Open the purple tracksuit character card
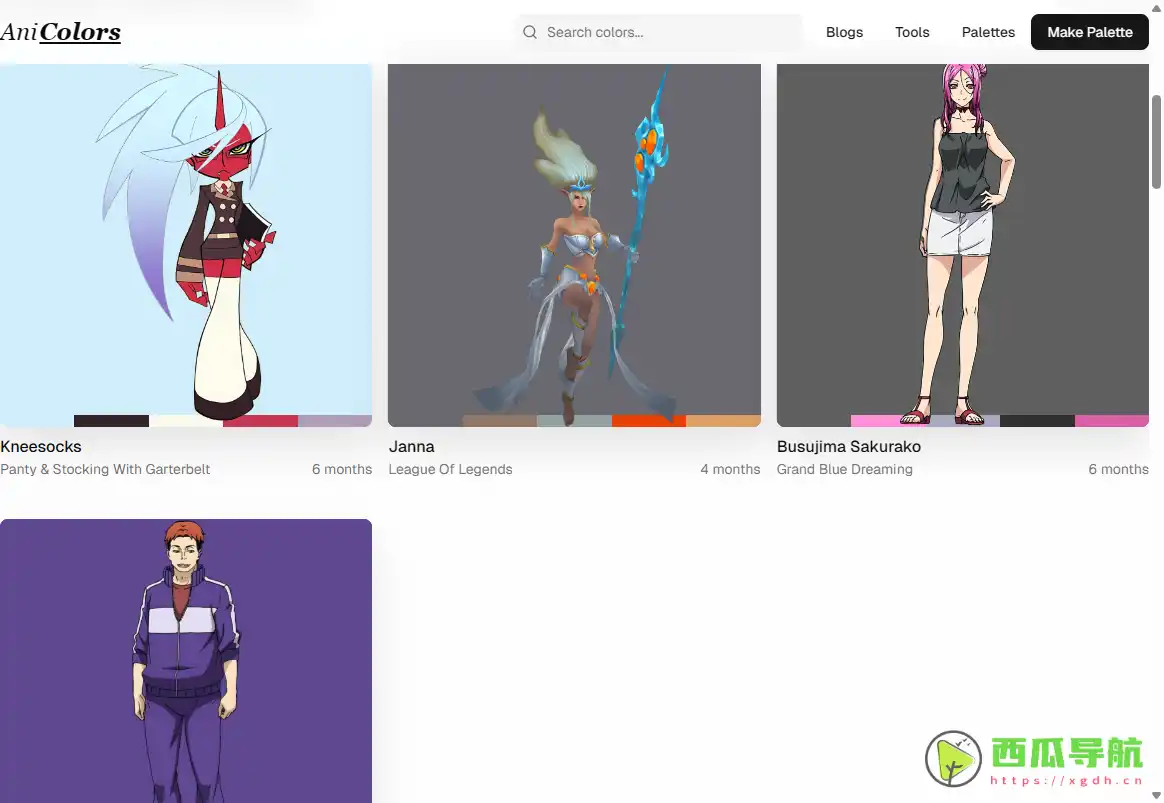 coord(186,660)
